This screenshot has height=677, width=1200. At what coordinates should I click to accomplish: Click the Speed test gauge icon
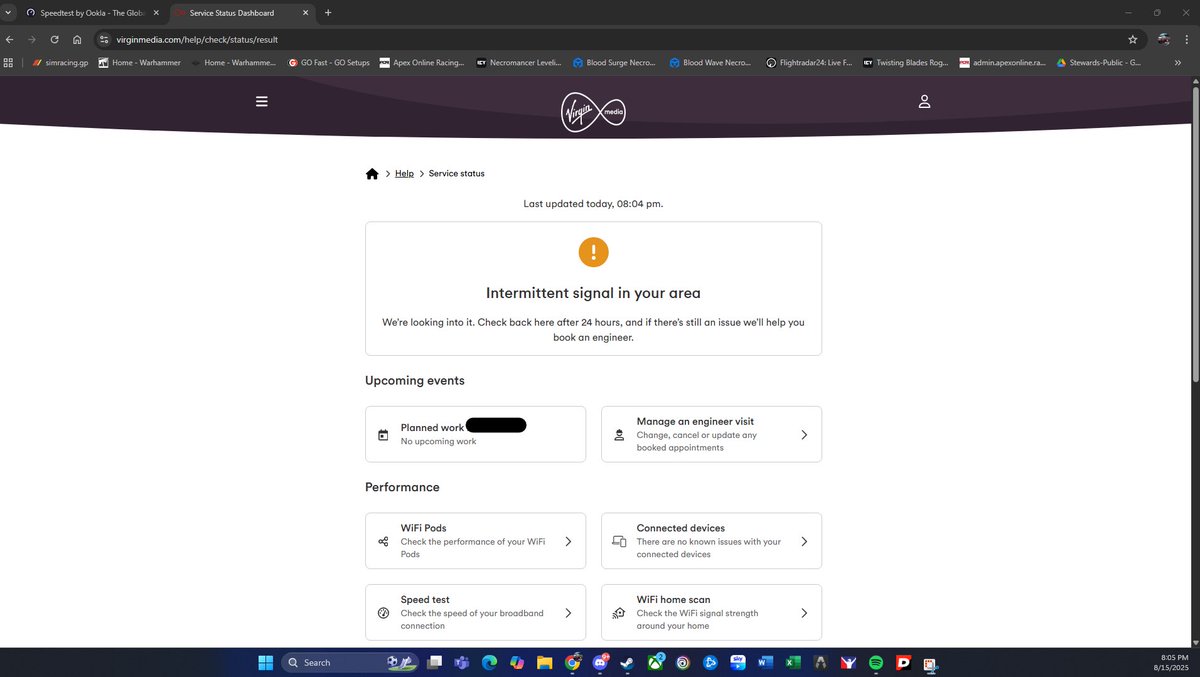pyautogui.click(x=383, y=613)
